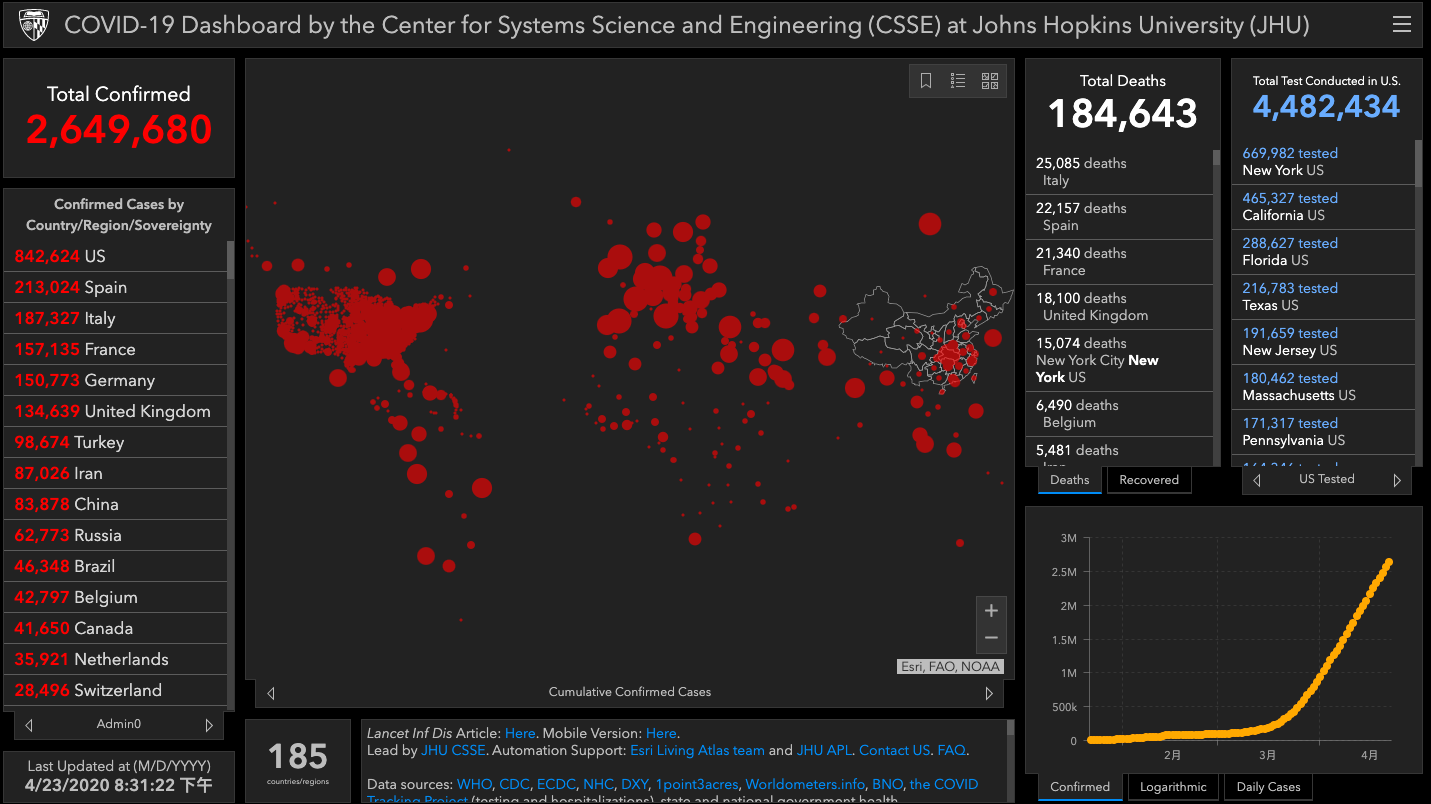
Task: Open the JHU CSSE link
Action: 453,750
